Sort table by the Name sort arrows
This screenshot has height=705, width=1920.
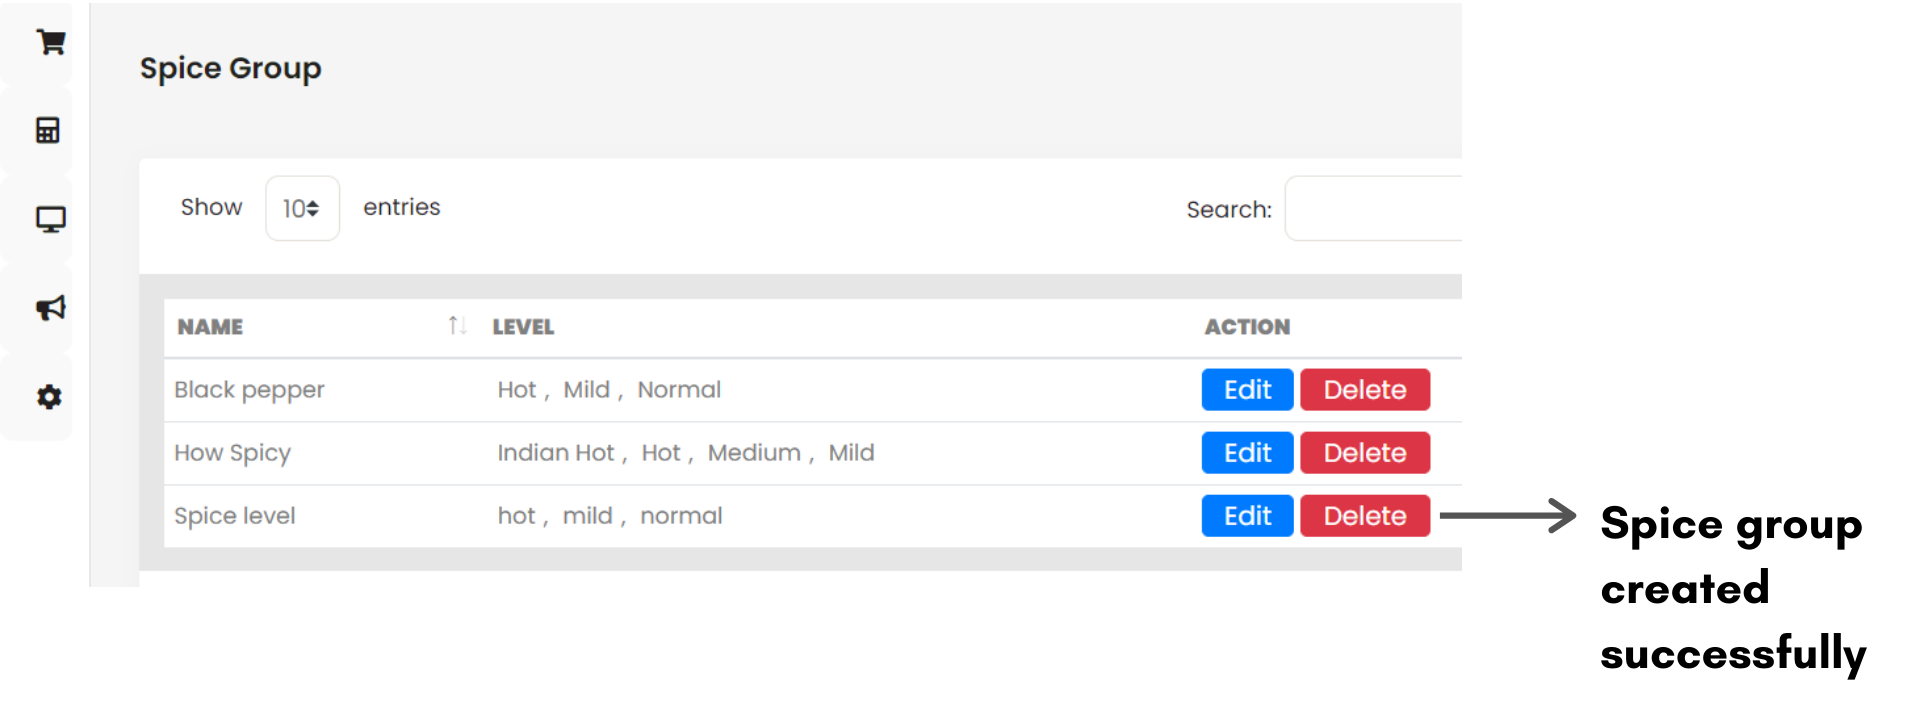457,326
